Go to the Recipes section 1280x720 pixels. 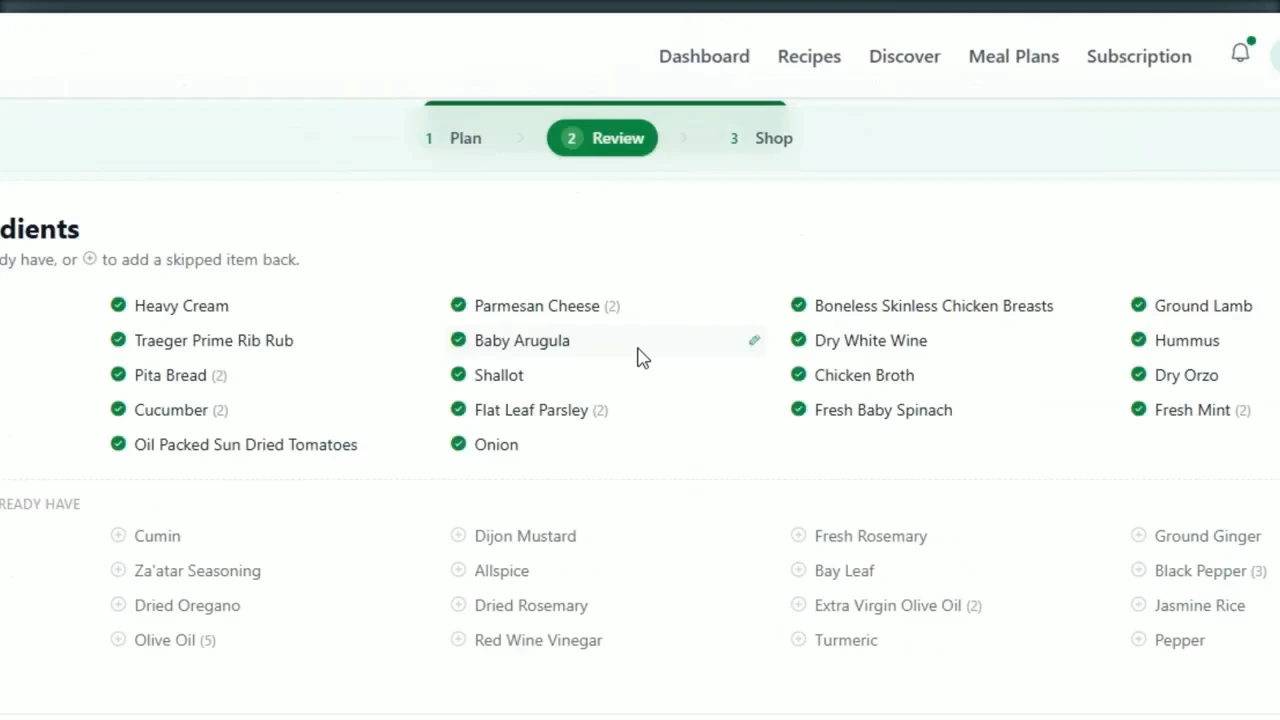809,56
